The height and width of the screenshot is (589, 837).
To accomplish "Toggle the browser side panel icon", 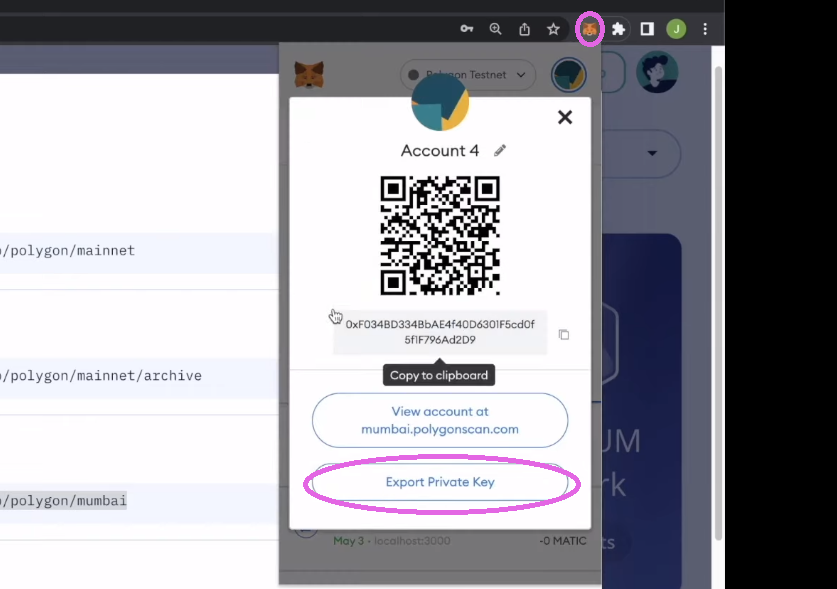I will pos(647,29).
